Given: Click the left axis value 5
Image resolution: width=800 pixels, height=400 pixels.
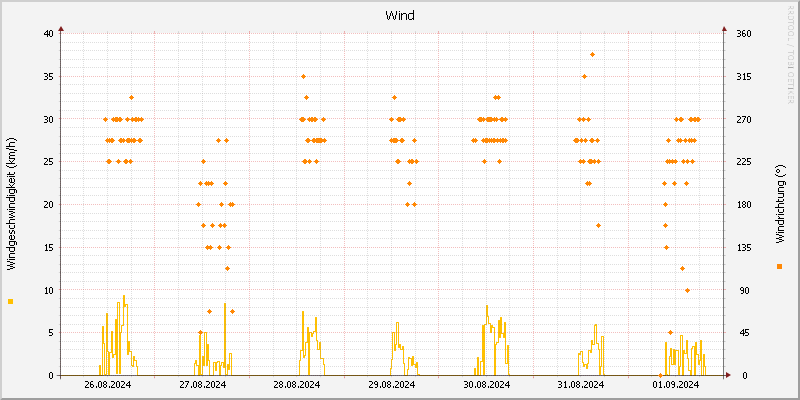Looking at the screenshot, I should click(x=51, y=333).
